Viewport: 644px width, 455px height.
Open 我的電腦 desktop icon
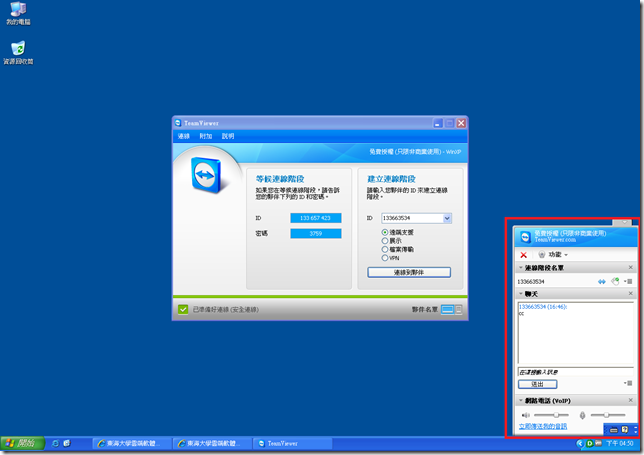pyautogui.click(x=18, y=14)
